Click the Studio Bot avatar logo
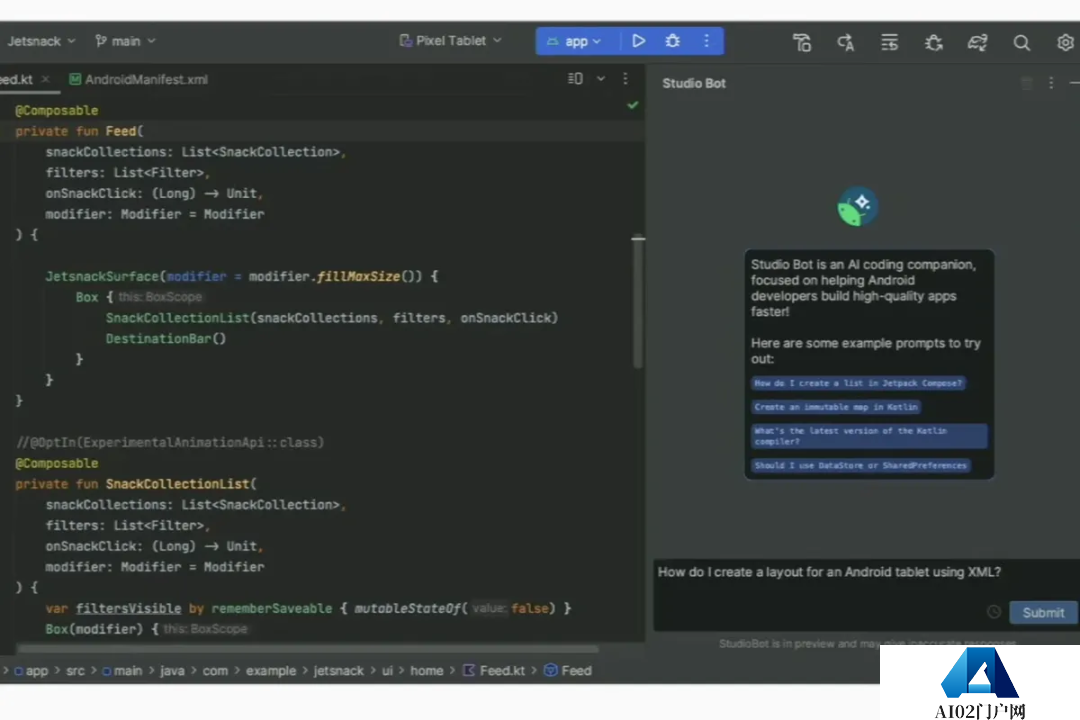This screenshot has height=720, width=1080. [857, 207]
